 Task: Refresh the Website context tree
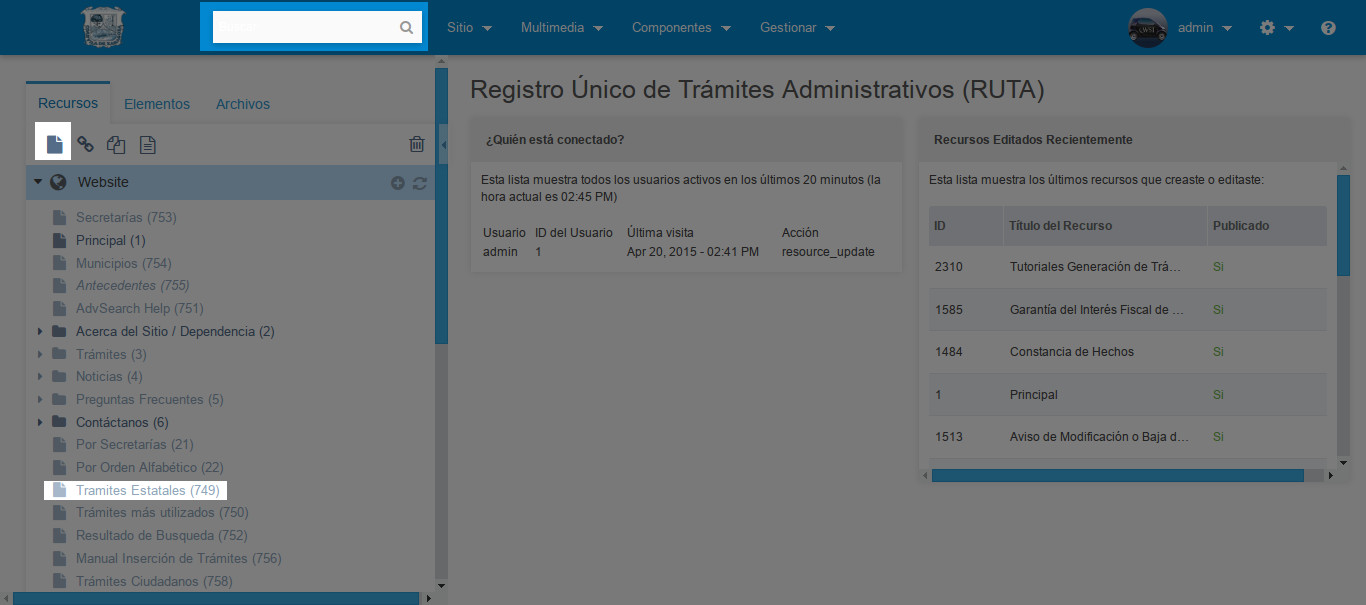(x=420, y=183)
